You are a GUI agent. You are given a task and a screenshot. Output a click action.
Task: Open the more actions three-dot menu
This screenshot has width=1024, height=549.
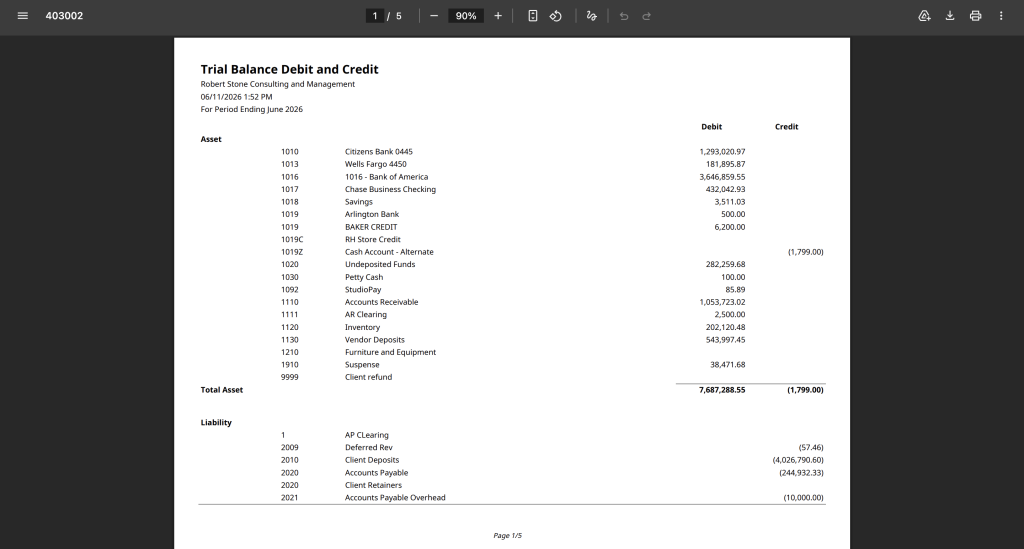pyautogui.click(x=1000, y=16)
